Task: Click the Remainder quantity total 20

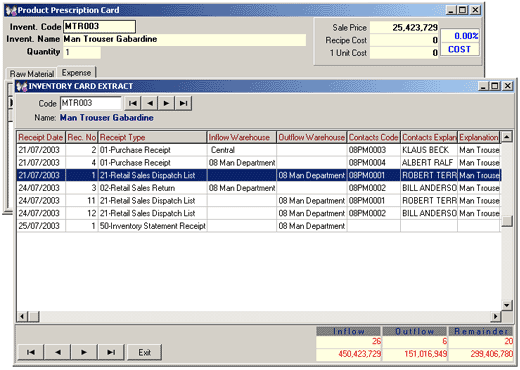Action: click(481, 341)
